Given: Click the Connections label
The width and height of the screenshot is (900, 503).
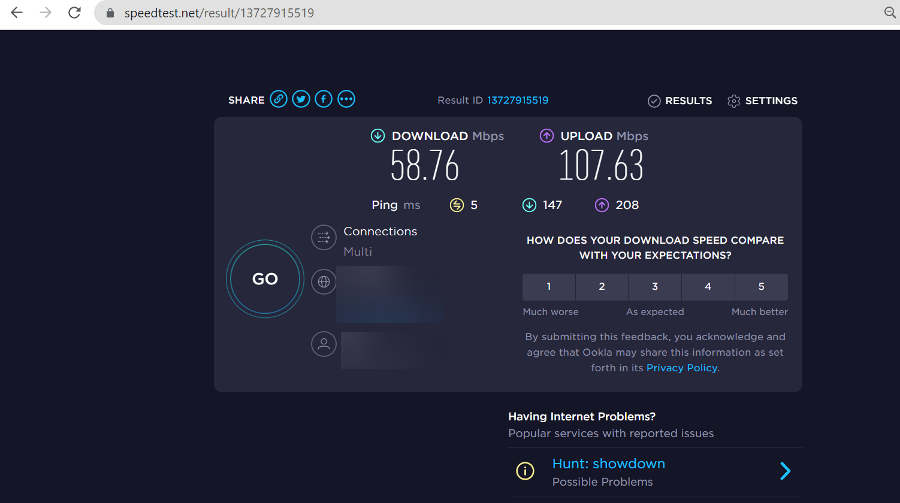Looking at the screenshot, I should (x=380, y=231).
